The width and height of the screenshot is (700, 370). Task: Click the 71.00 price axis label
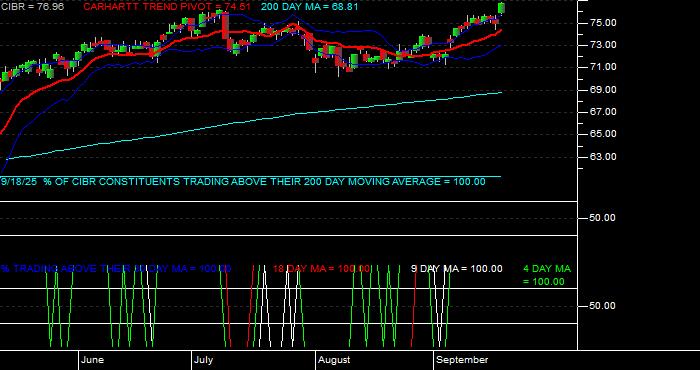[604, 67]
